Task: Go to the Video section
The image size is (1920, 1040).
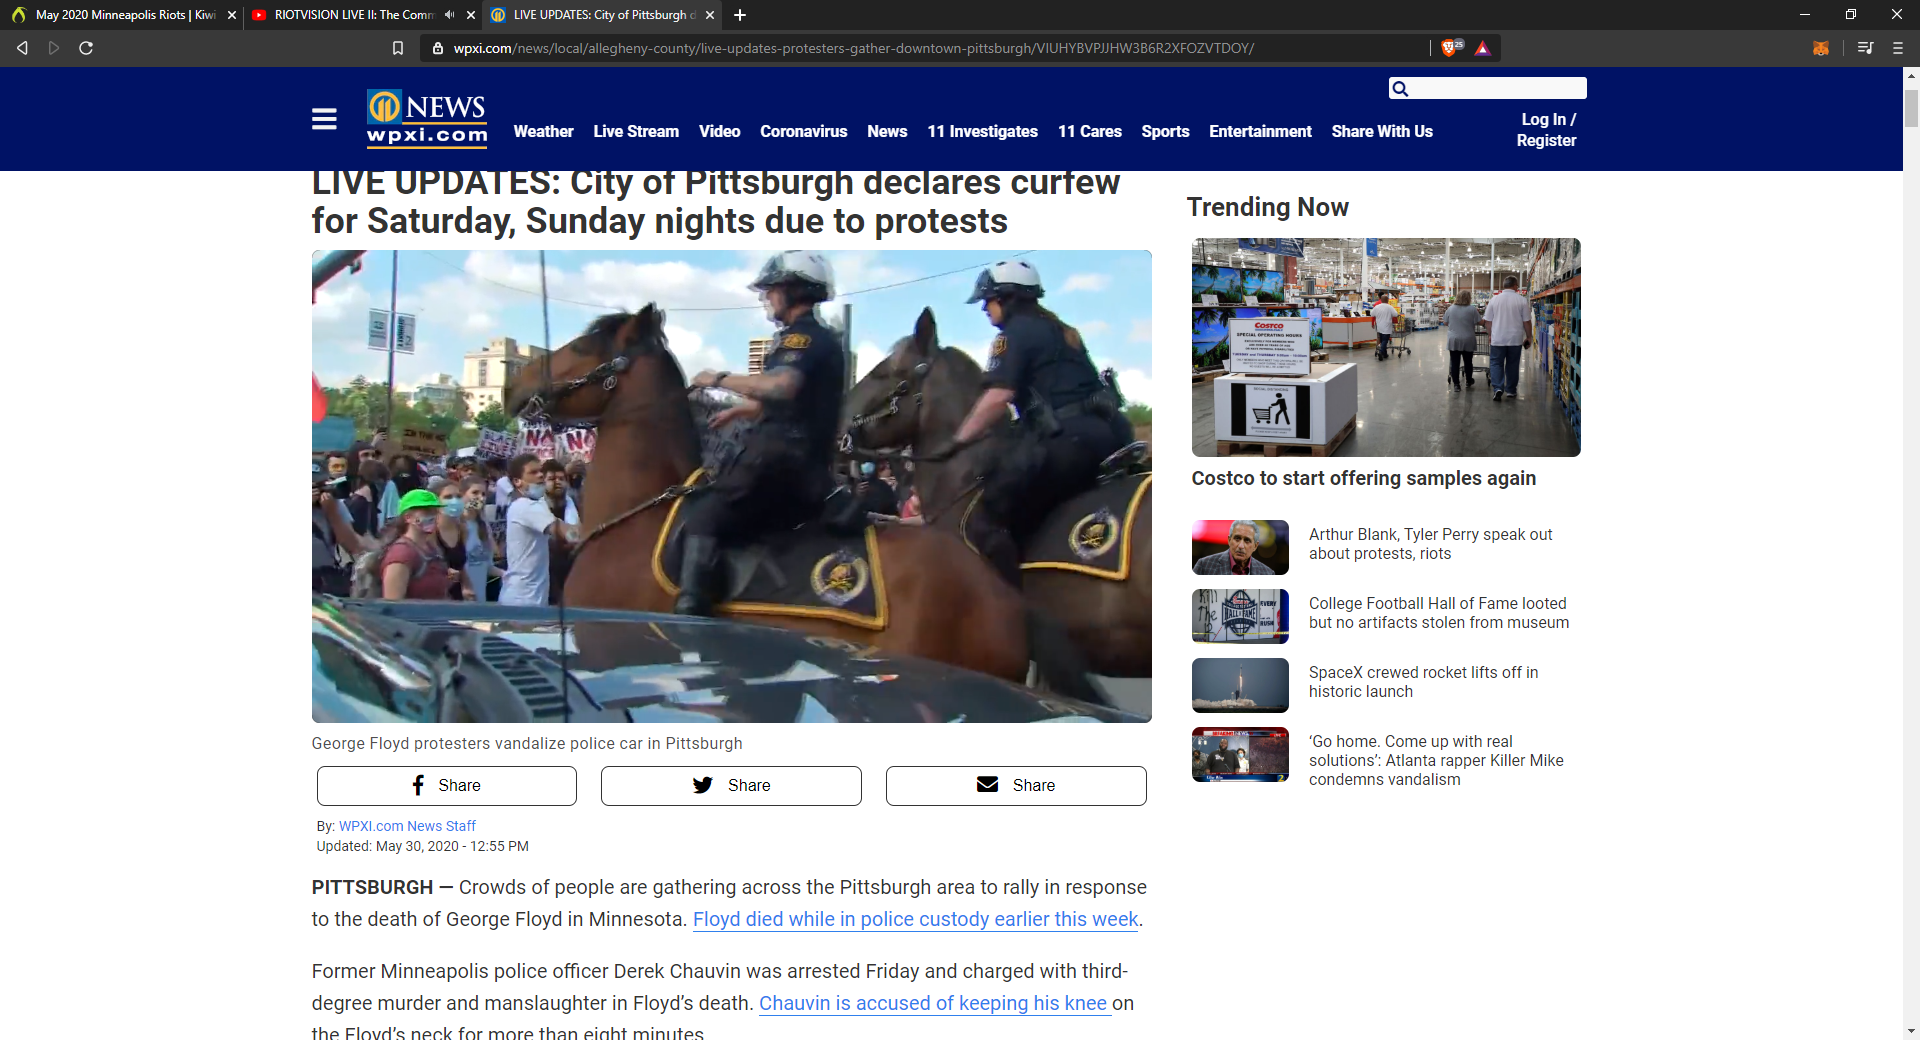Action: (x=720, y=131)
